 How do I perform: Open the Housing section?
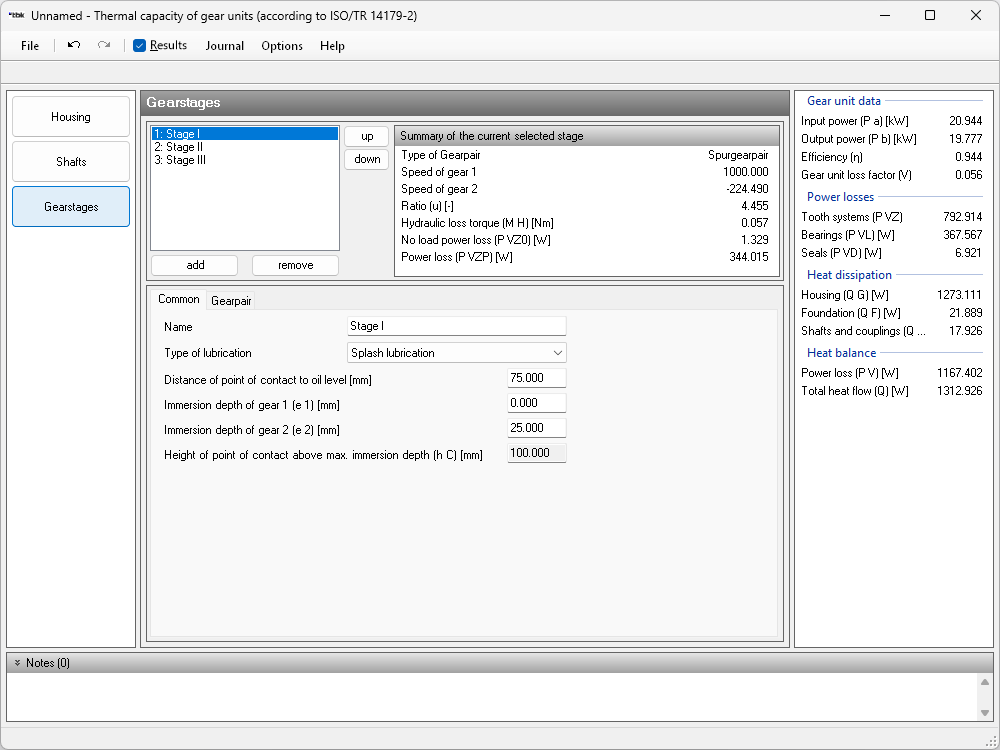[71, 117]
